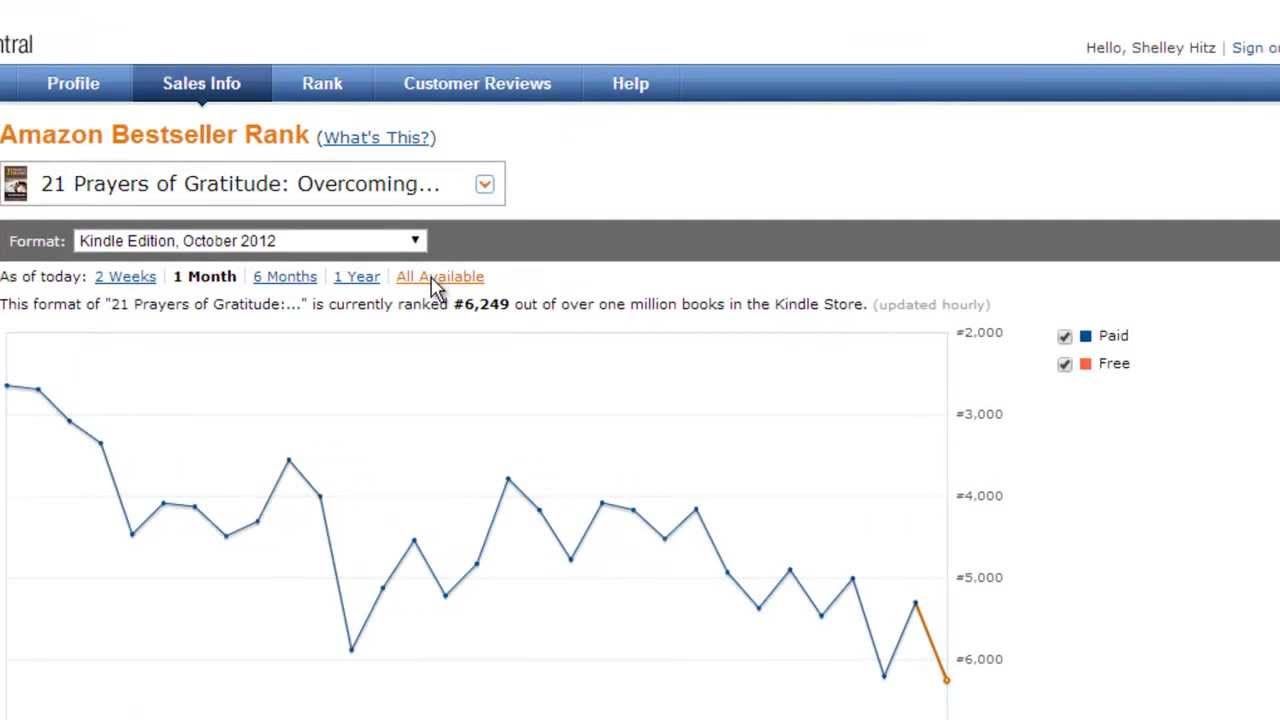
Task: Switch to the Sales Info tab
Action: (202, 84)
